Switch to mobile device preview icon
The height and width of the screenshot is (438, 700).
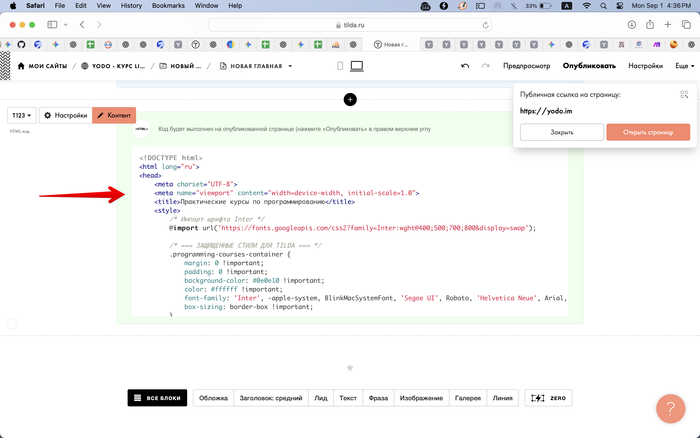click(341, 66)
